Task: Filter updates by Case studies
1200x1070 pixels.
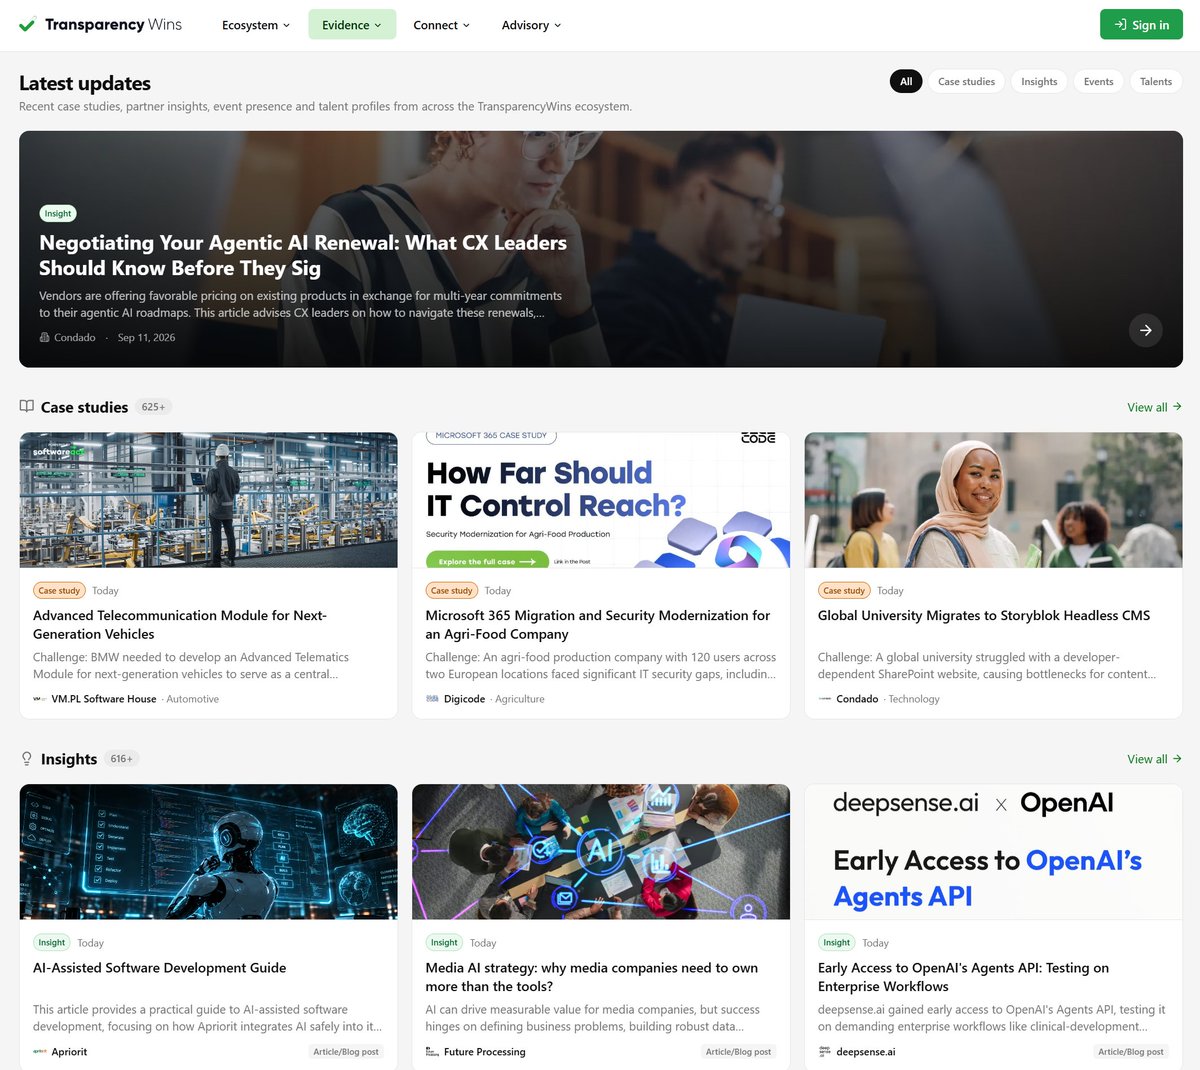Action: (x=966, y=82)
